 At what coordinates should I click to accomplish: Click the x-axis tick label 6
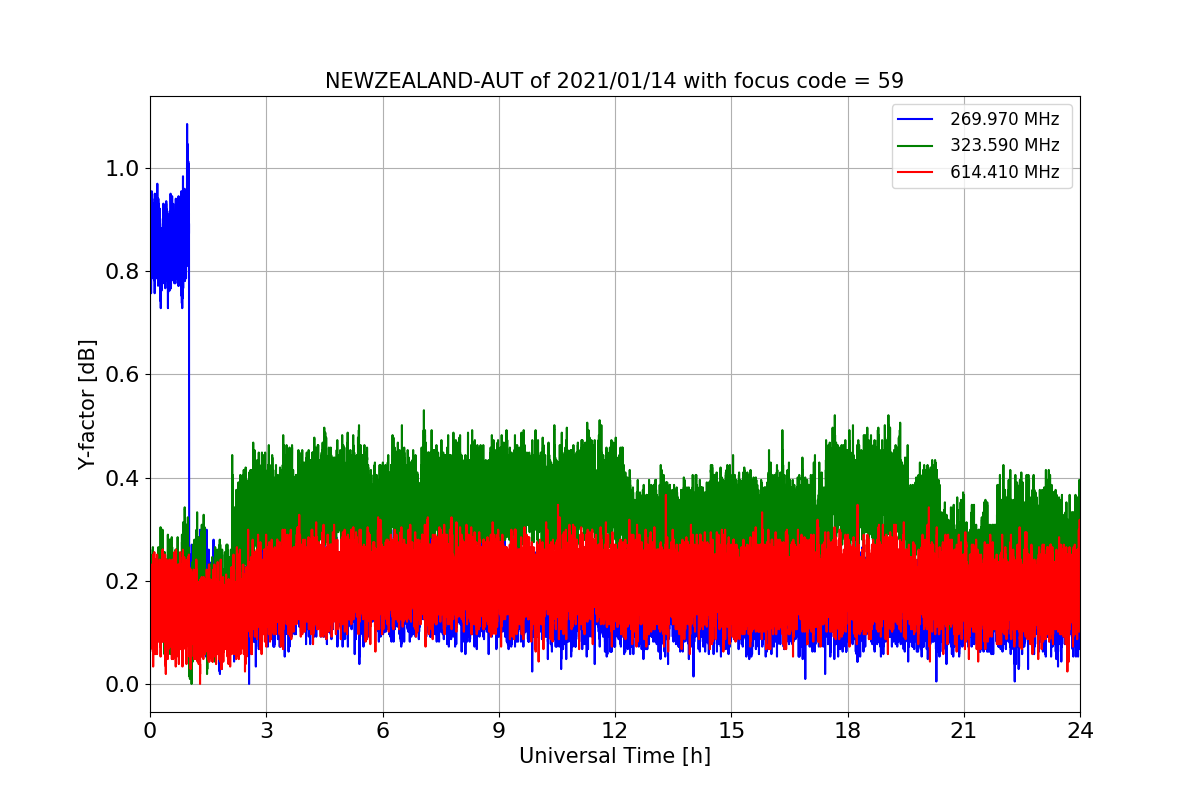382,731
